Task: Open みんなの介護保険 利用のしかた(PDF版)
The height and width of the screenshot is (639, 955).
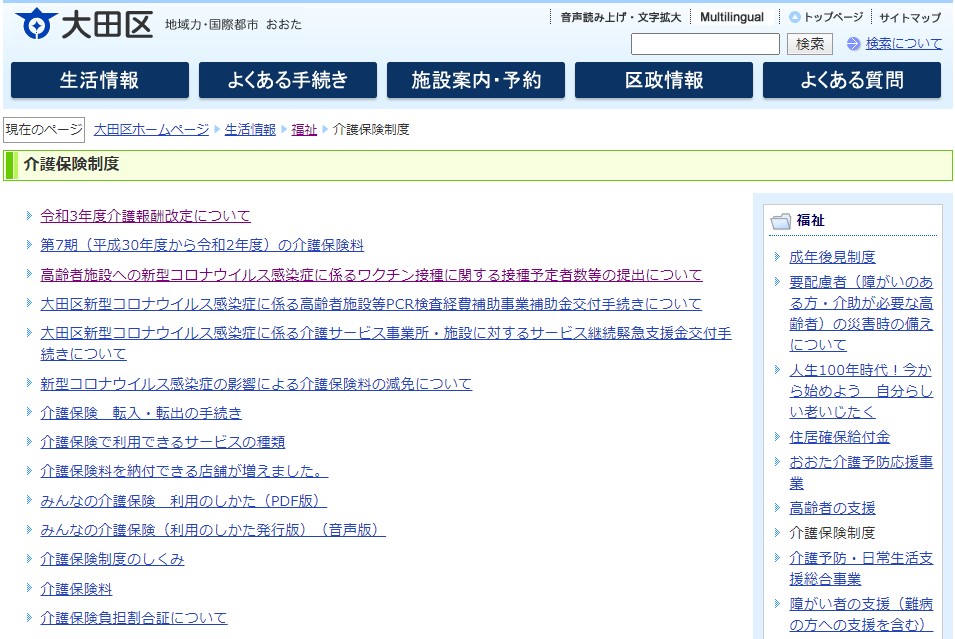Action: [183, 501]
